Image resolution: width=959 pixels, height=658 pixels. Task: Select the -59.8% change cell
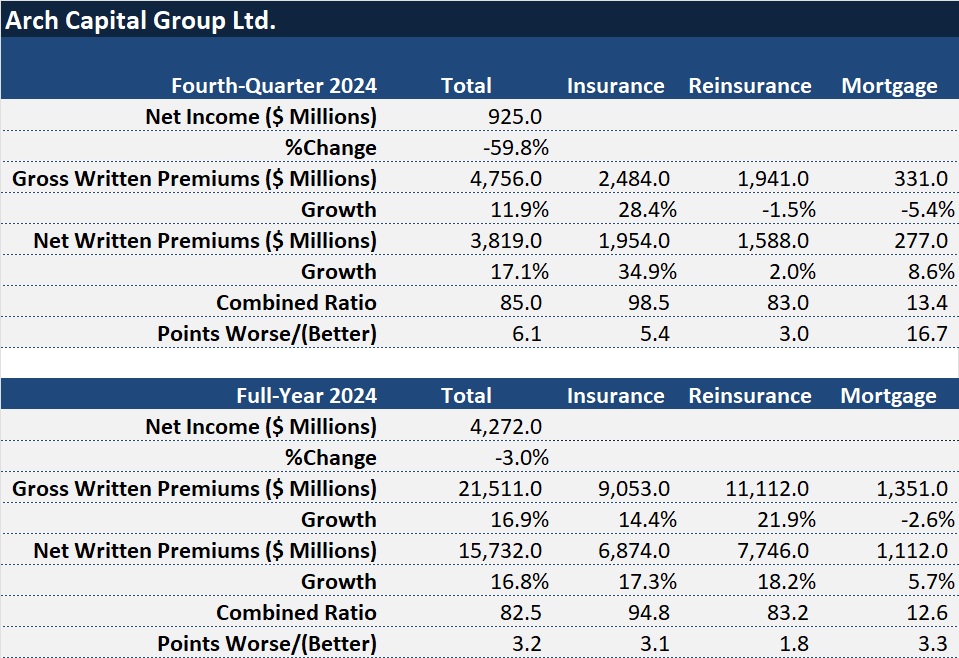(x=516, y=148)
